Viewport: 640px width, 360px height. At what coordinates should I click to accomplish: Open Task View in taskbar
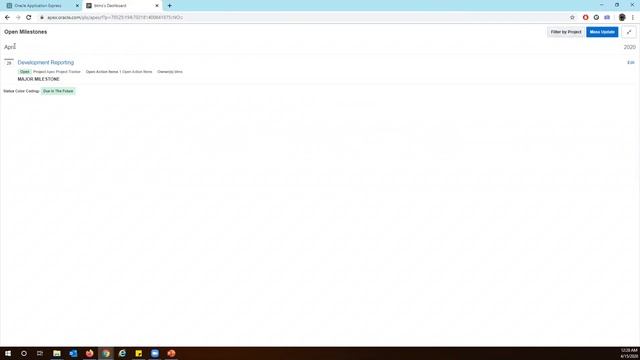40,353
